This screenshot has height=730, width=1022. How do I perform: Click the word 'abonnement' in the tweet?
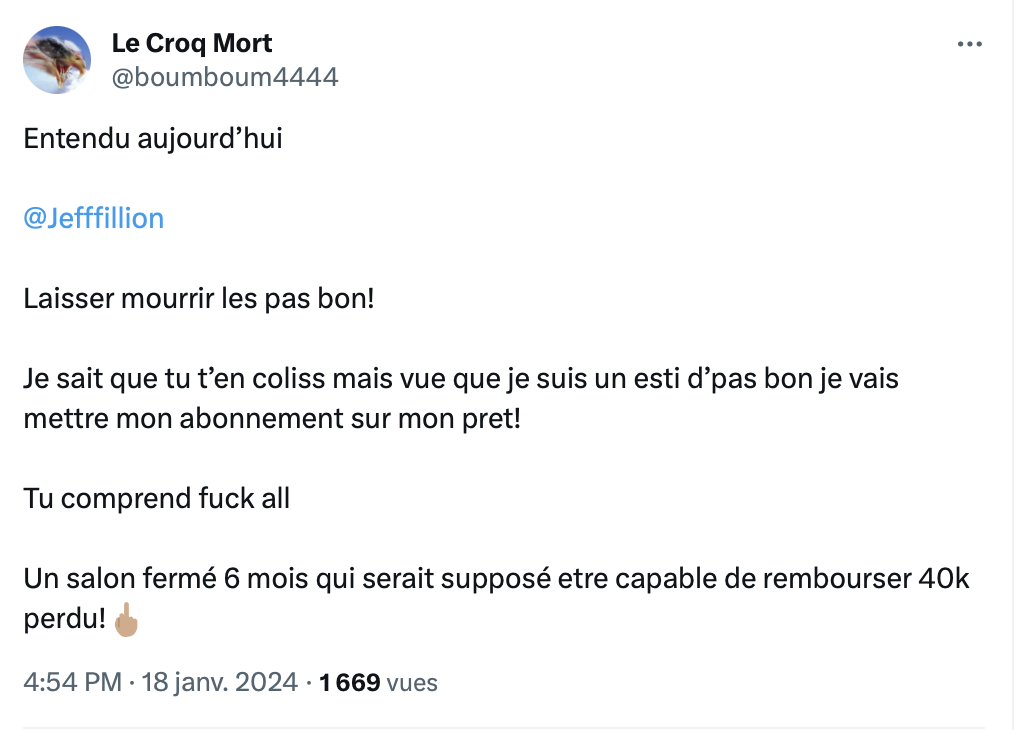261,418
